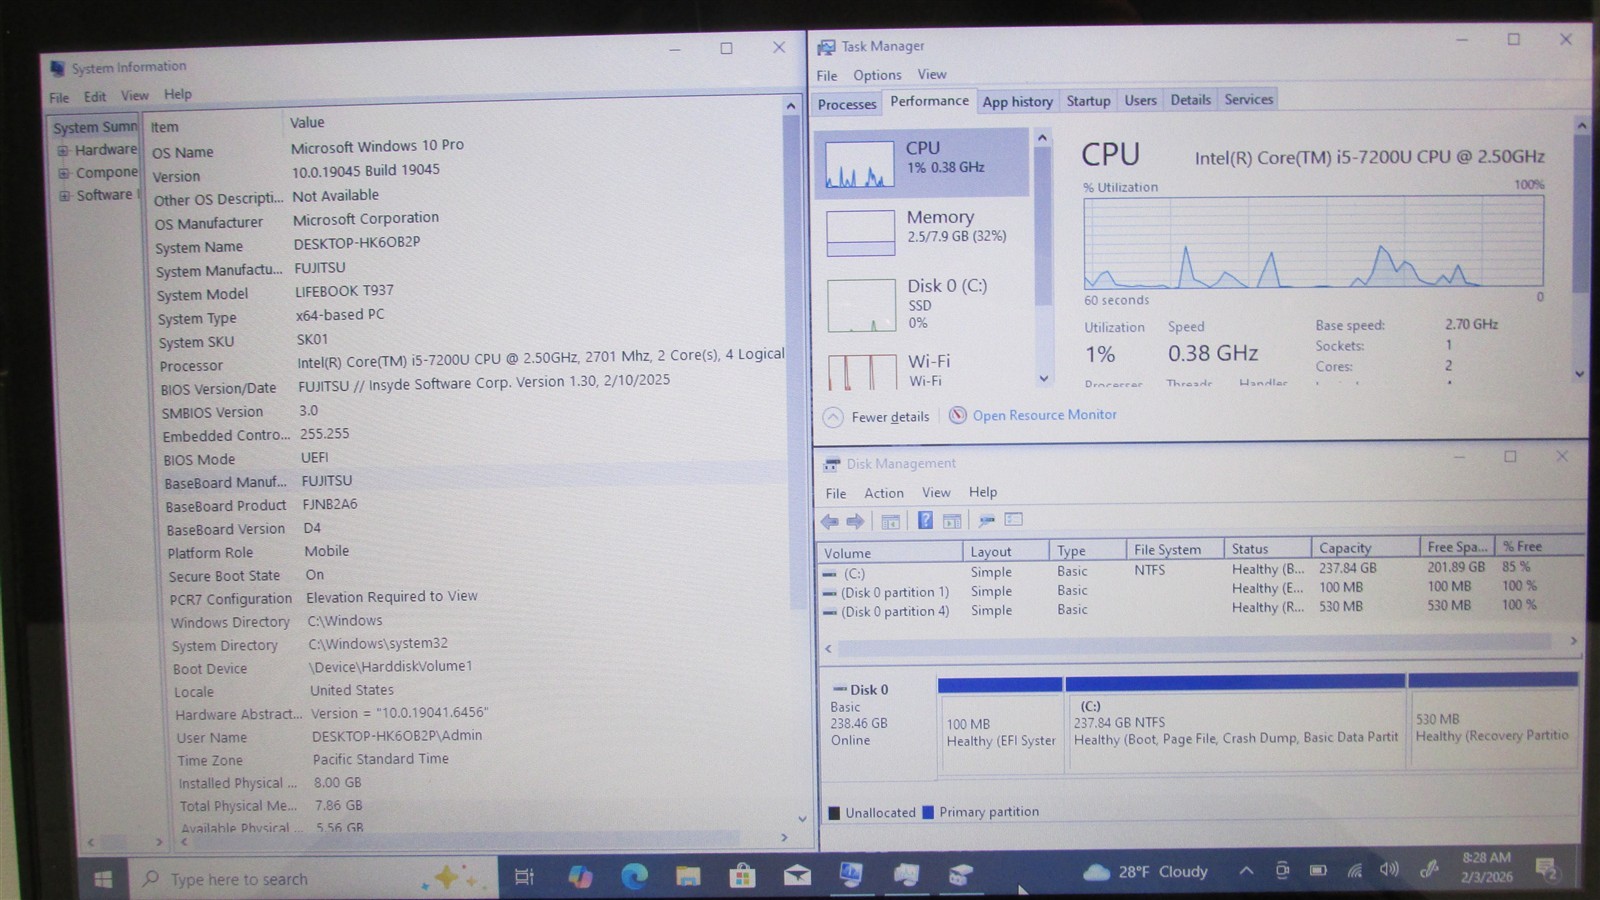Launch Copilot from the taskbar
The width and height of the screenshot is (1600, 900).
click(x=579, y=877)
